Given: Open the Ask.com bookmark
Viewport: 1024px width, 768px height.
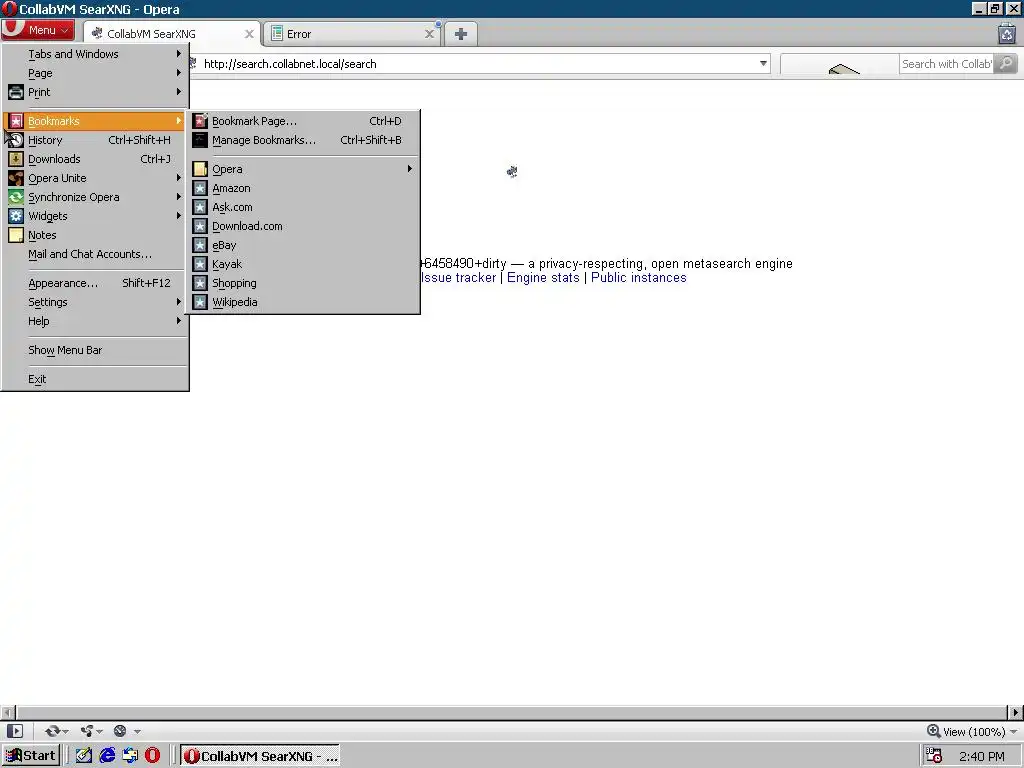Looking at the screenshot, I should coord(303,207).
